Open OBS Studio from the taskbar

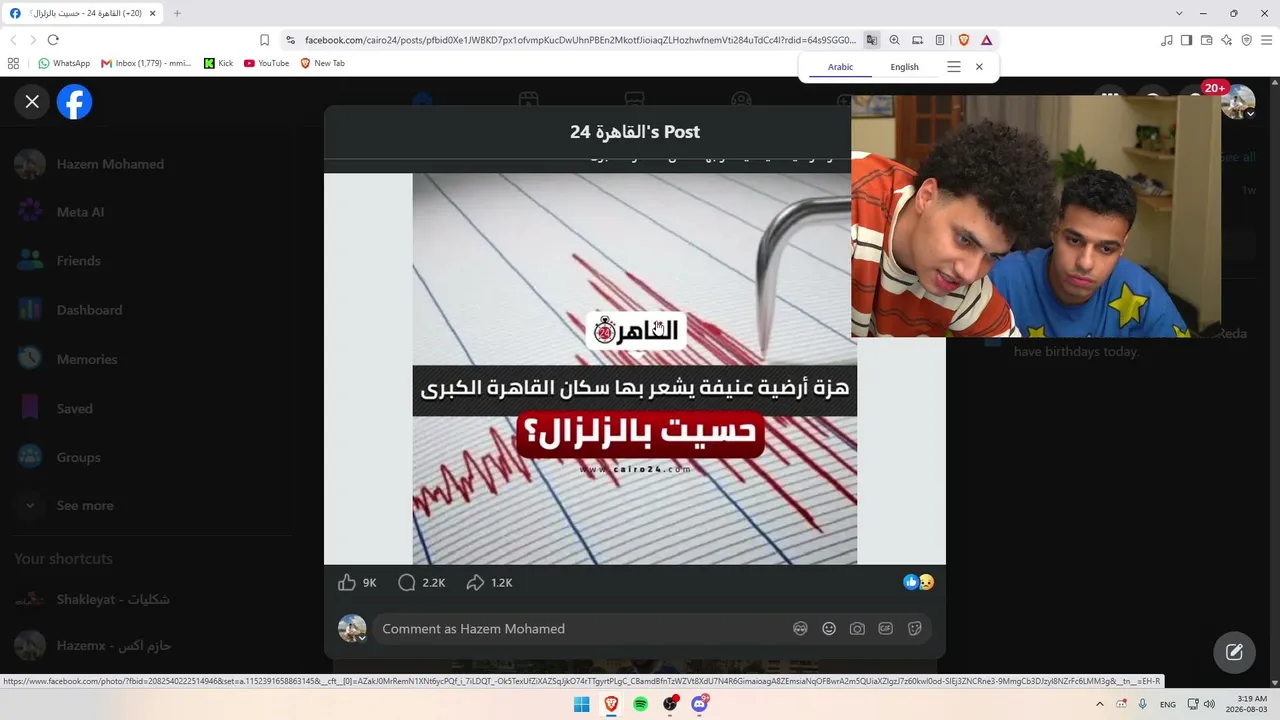tap(670, 704)
